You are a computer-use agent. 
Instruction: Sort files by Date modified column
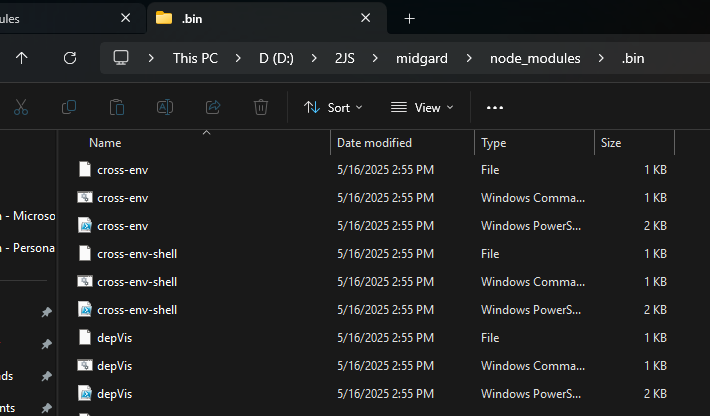[374, 143]
